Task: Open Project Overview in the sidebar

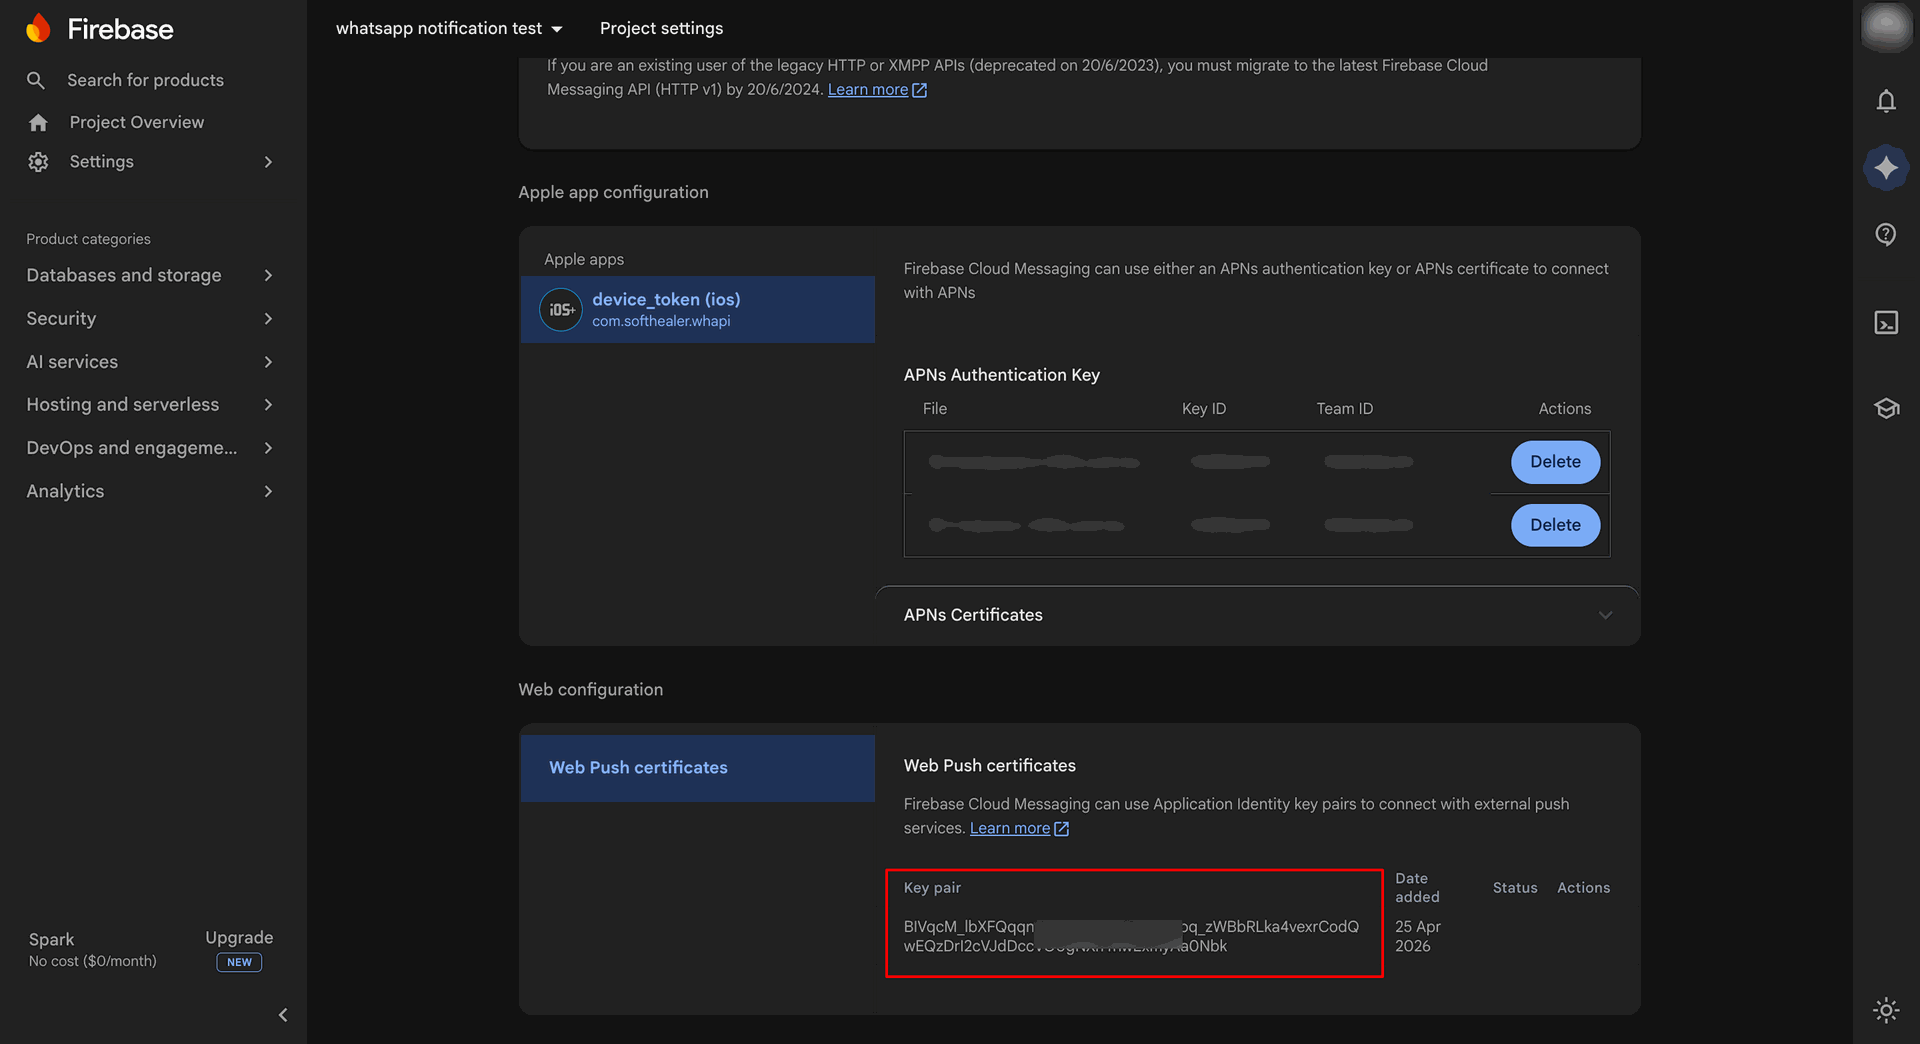Action: tap(137, 122)
